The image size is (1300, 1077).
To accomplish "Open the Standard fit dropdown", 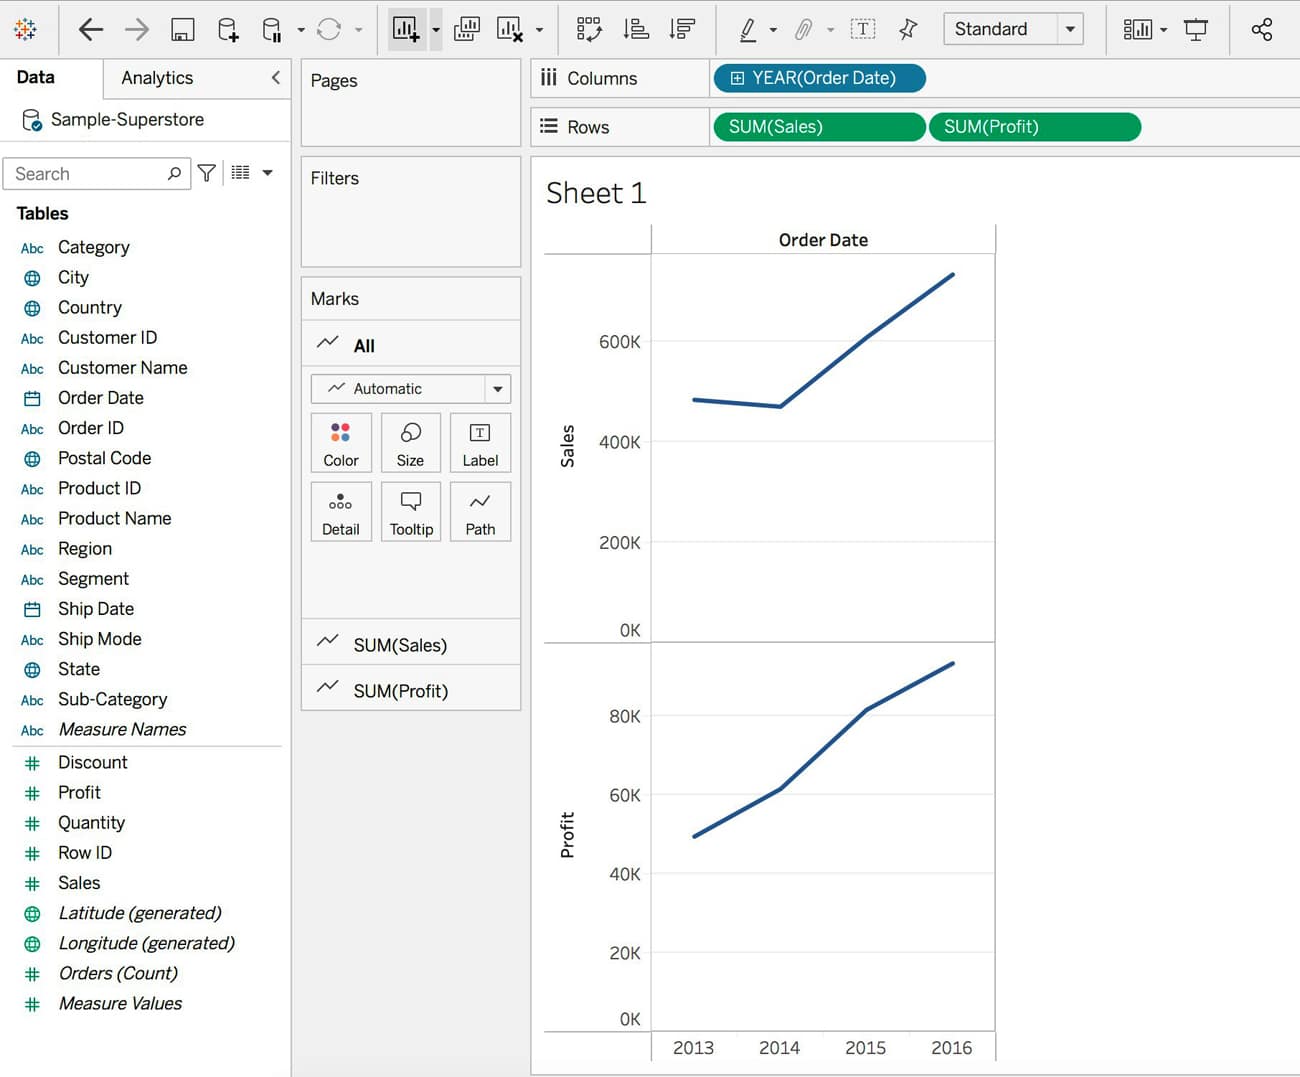I will [x=1070, y=29].
